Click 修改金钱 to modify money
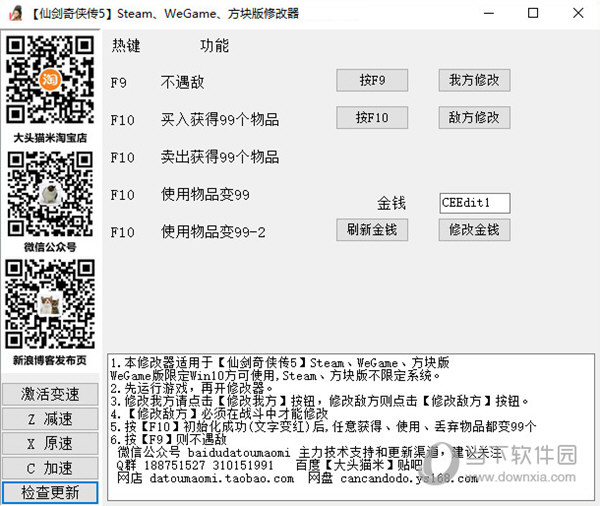Image resolution: width=600 pixels, height=506 pixels. (474, 230)
